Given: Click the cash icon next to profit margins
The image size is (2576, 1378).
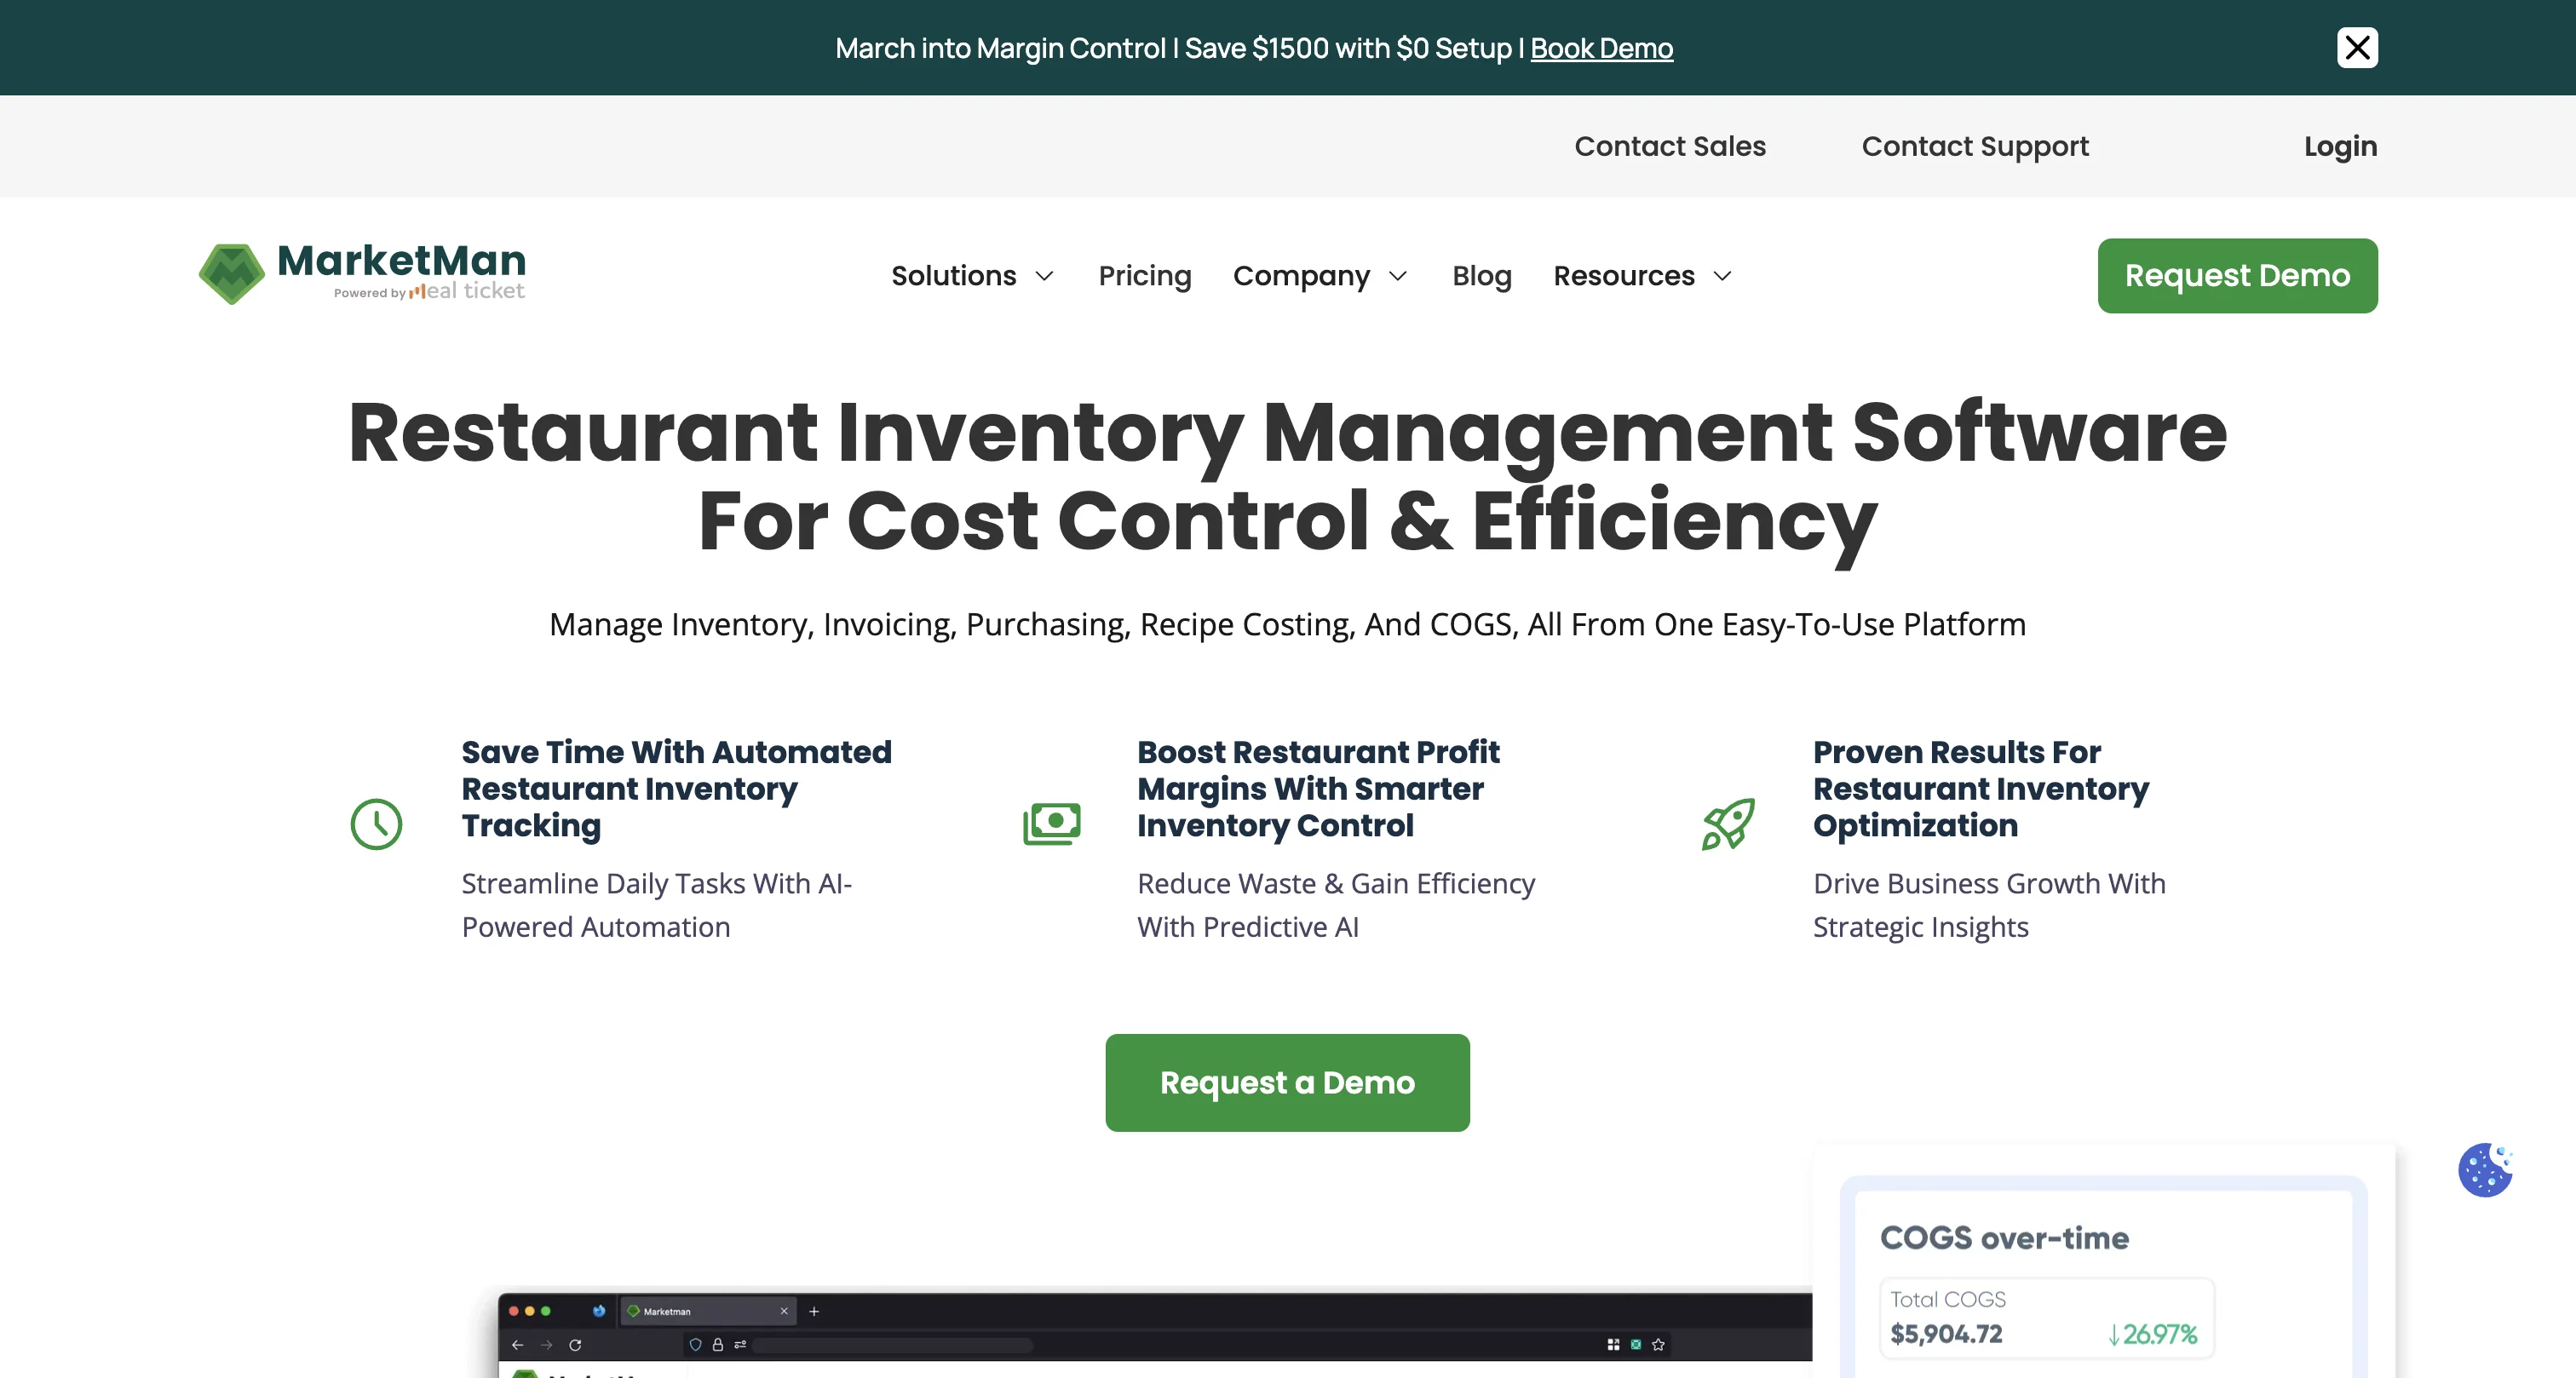Looking at the screenshot, I should pyautogui.click(x=1051, y=823).
